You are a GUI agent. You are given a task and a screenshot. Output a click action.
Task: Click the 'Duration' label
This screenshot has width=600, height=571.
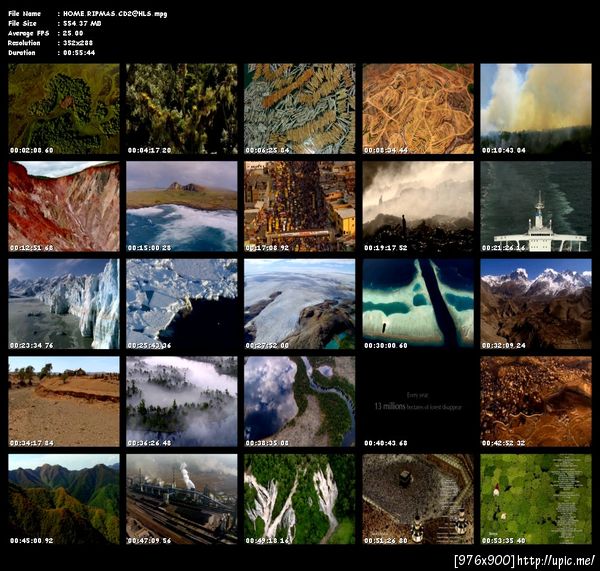tap(22, 53)
